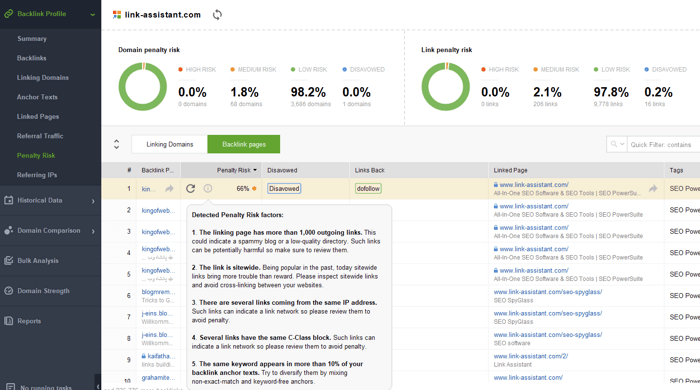Screen dimensions: 700x390
Task: Click the LOW RISK green legend dot, link panel
Action: point(596,69)
